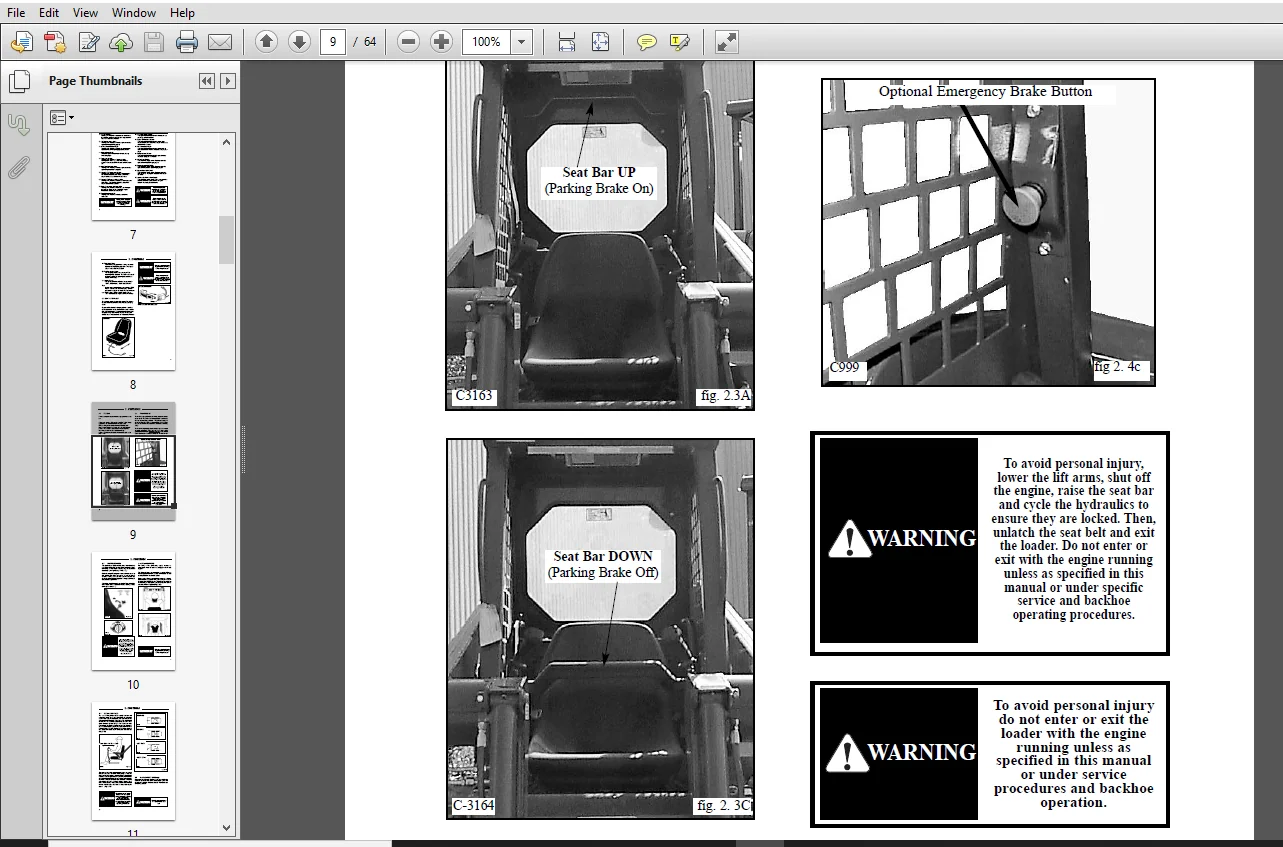1283x847 pixels.
Task: Click the '(Parking Brake Off)' label text
Action: click(603, 573)
